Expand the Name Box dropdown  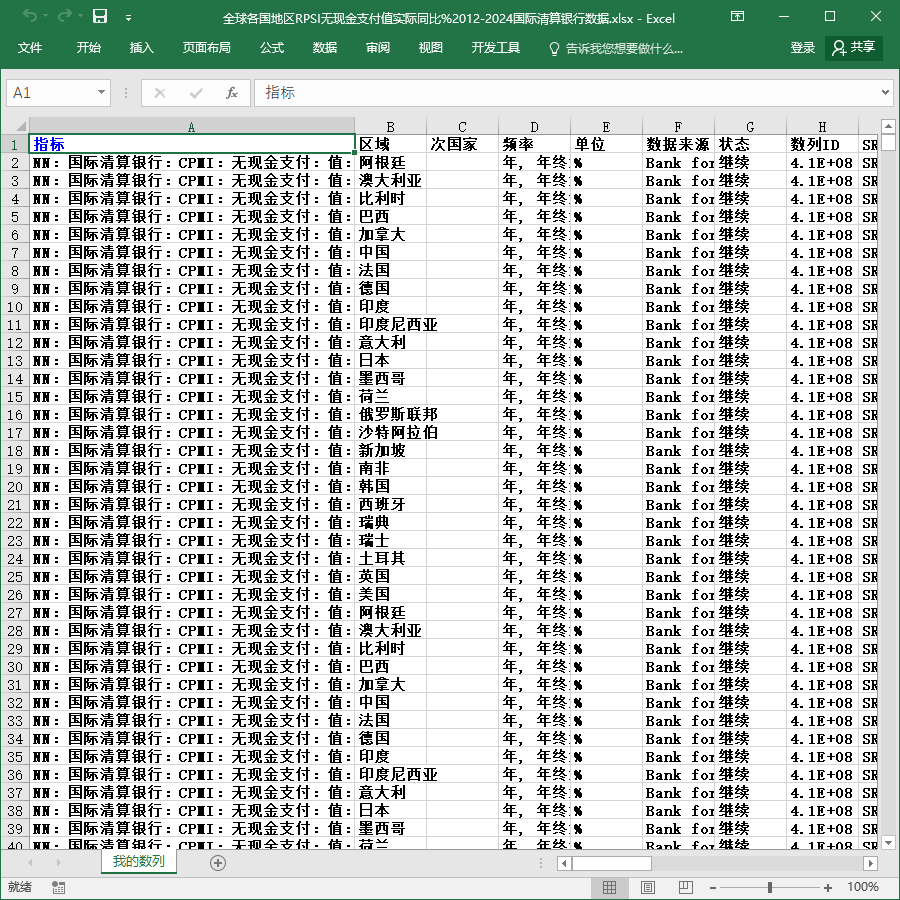pos(101,92)
